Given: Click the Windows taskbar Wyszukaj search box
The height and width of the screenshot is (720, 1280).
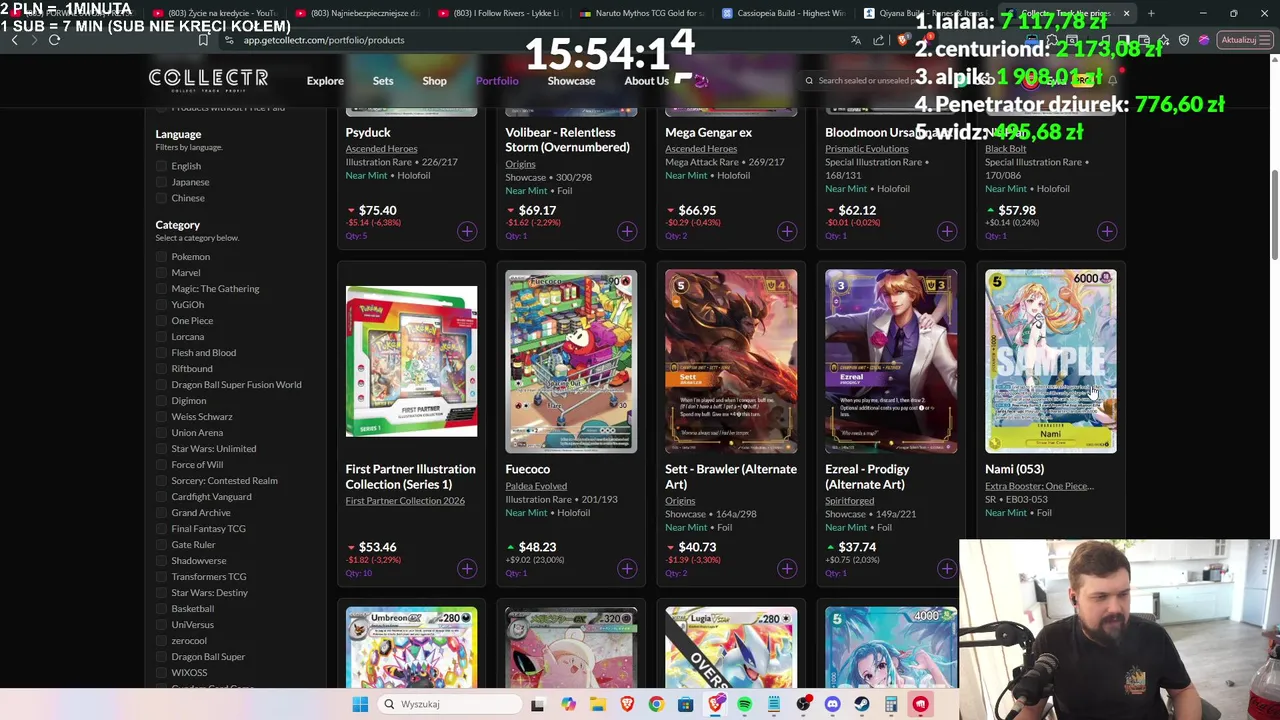Looking at the screenshot, I should pyautogui.click(x=447, y=704).
